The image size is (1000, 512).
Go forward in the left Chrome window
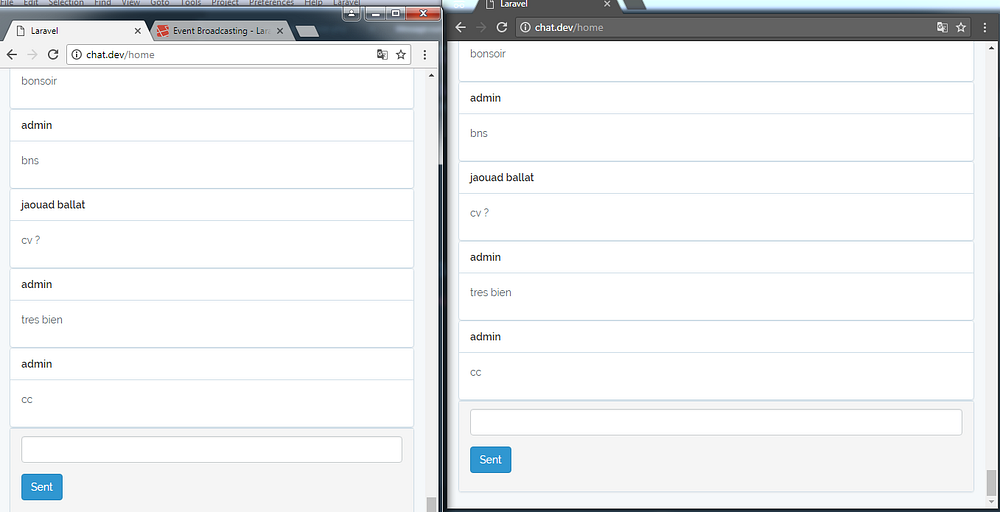(32, 55)
